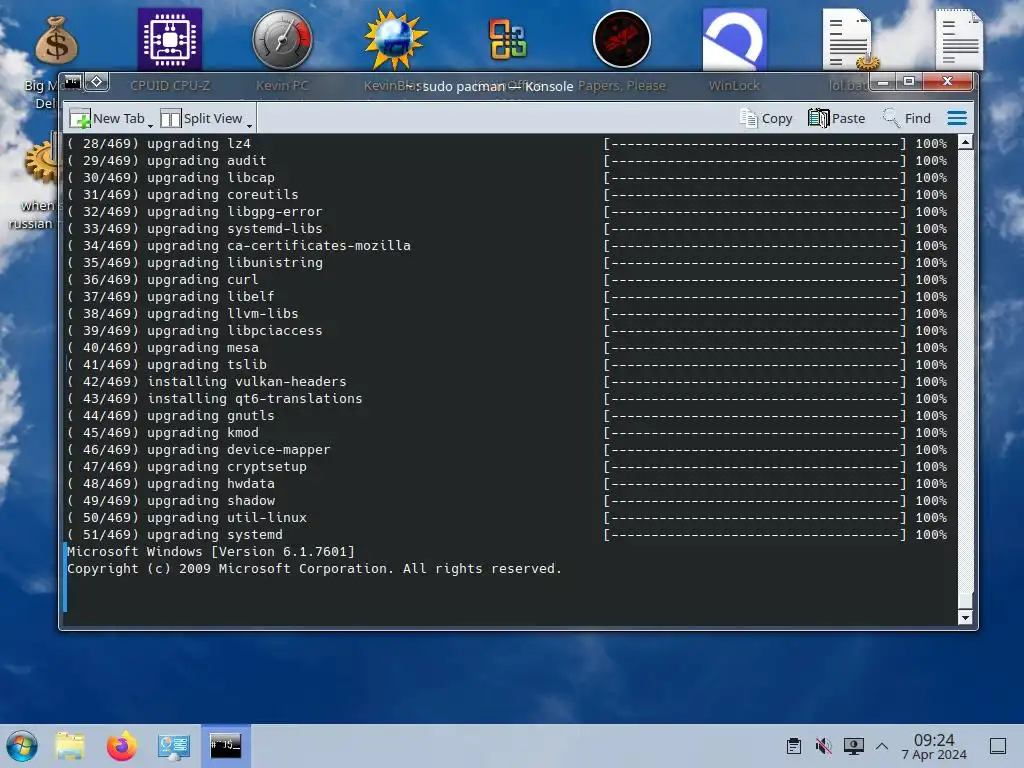Open the Kevin PC gauge desktop icon
Image resolution: width=1024 pixels, height=768 pixels.
pos(282,39)
